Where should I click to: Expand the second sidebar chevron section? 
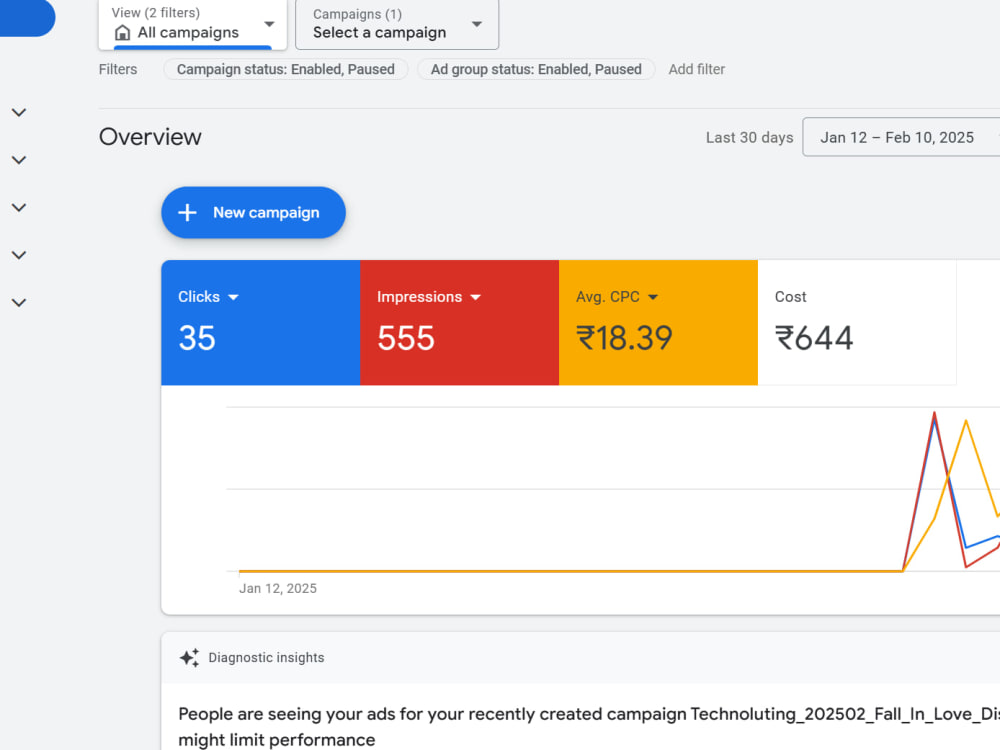(19, 160)
